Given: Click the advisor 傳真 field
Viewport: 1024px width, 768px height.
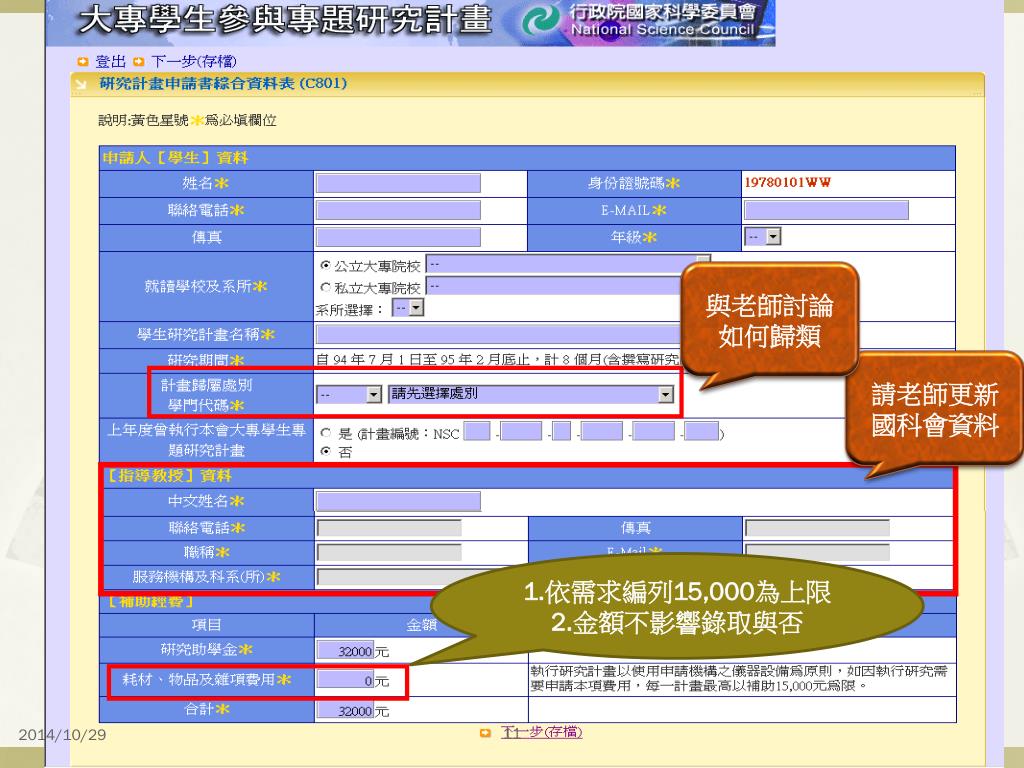Looking at the screenshot, I should (x=818, y=528).
